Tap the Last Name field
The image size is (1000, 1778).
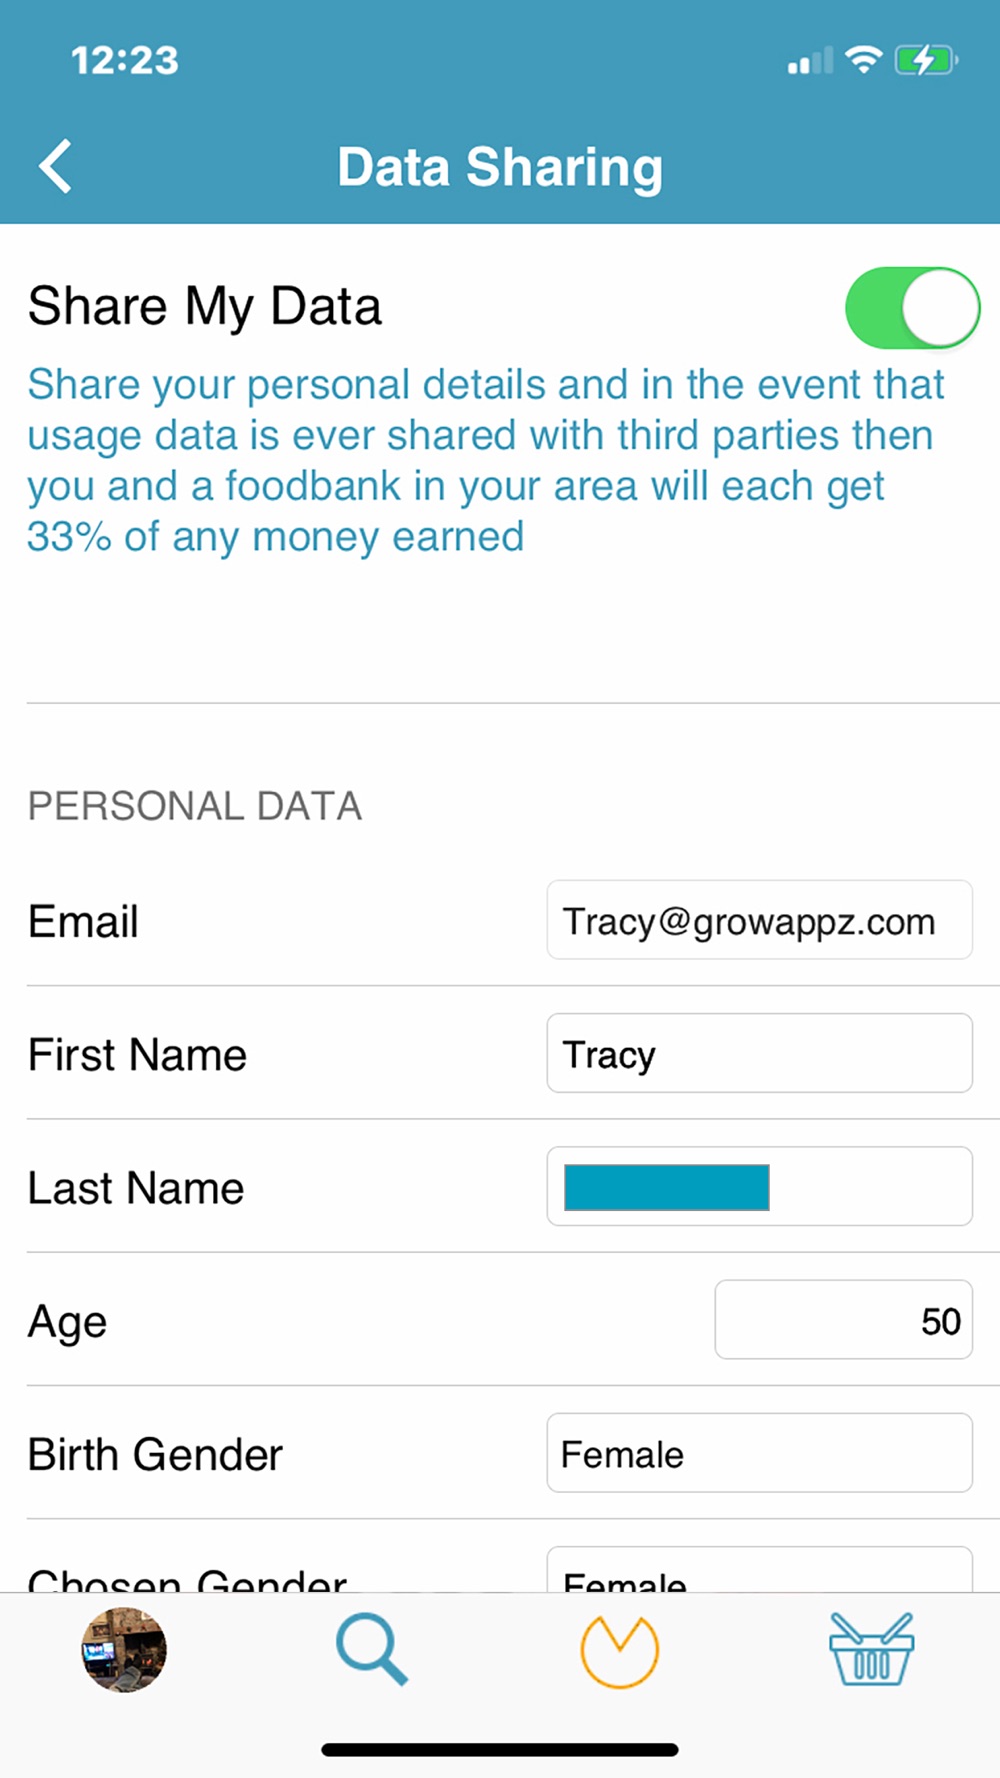coord(759,1187)
